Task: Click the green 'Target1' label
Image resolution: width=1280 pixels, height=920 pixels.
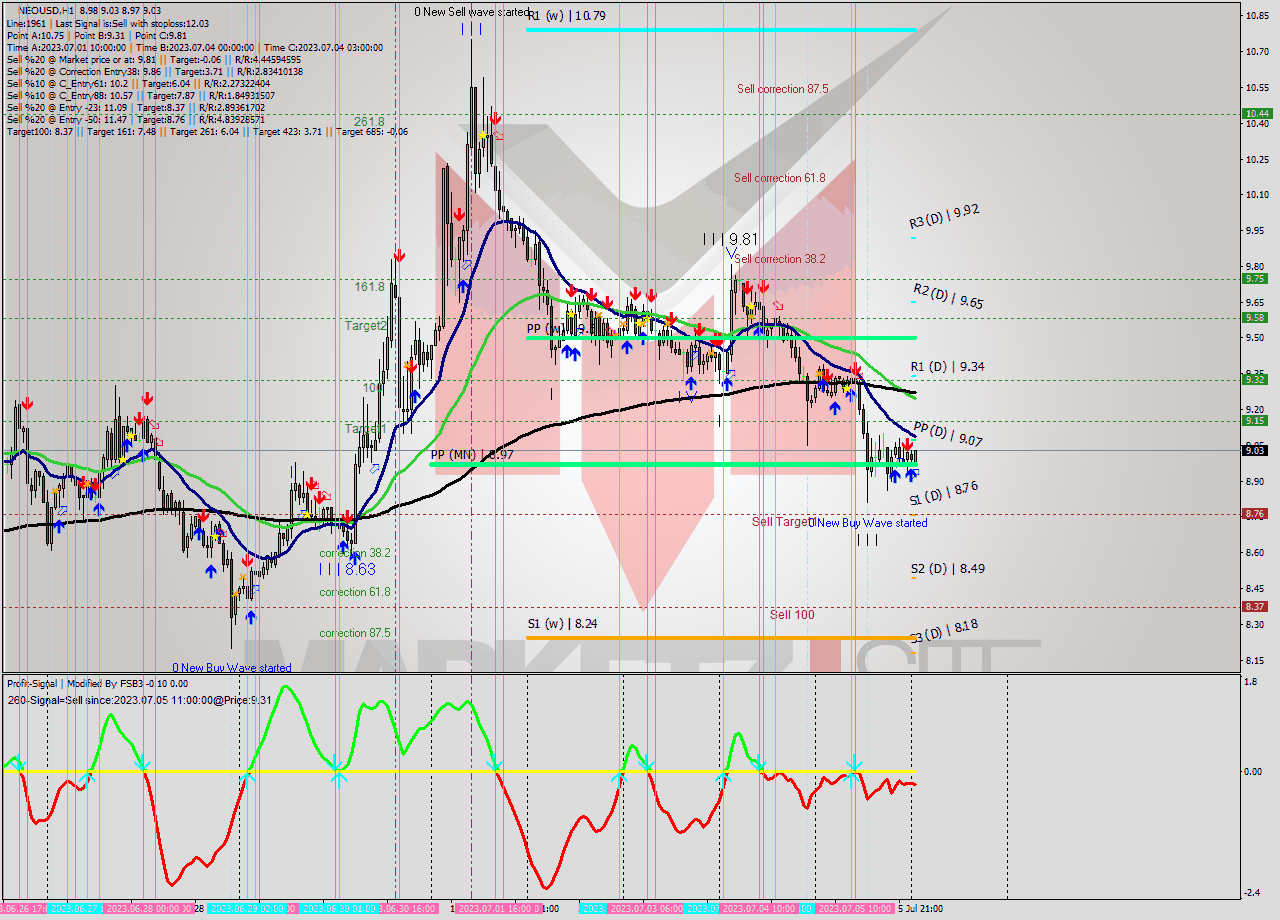Action: [366, 429]
